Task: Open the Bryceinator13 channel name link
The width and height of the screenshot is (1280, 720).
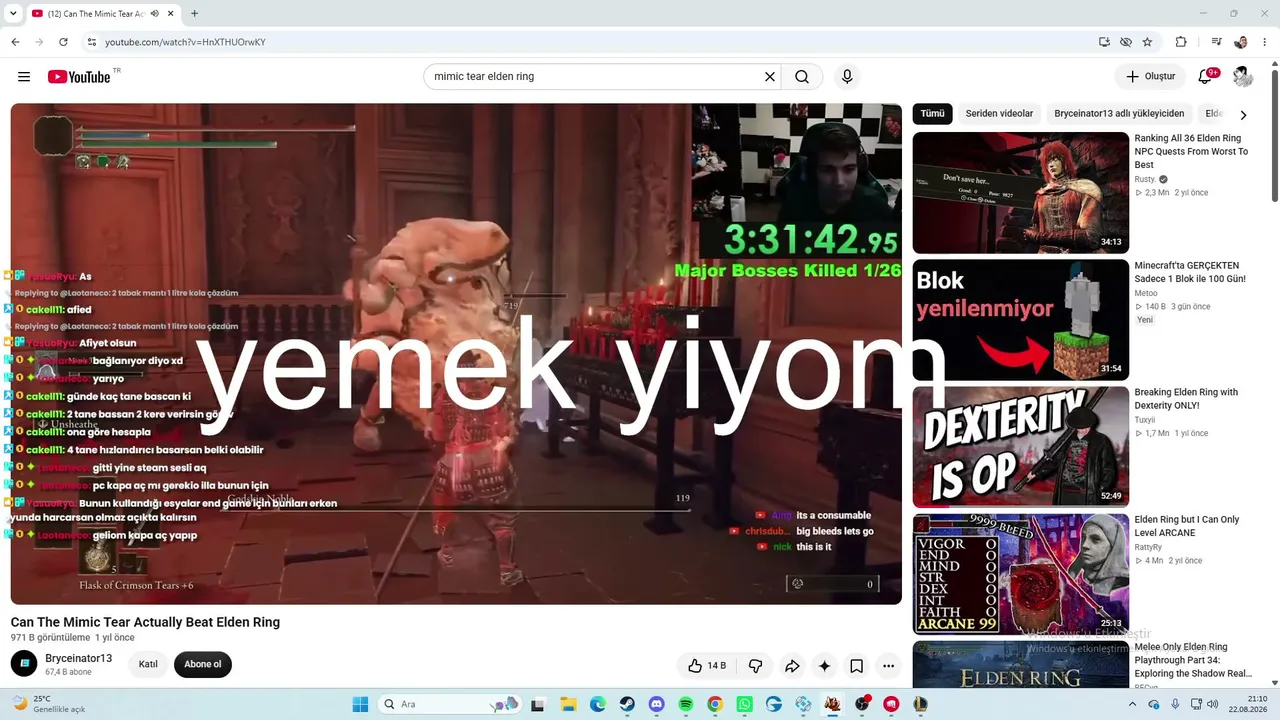Action: (x=78, y=658)
